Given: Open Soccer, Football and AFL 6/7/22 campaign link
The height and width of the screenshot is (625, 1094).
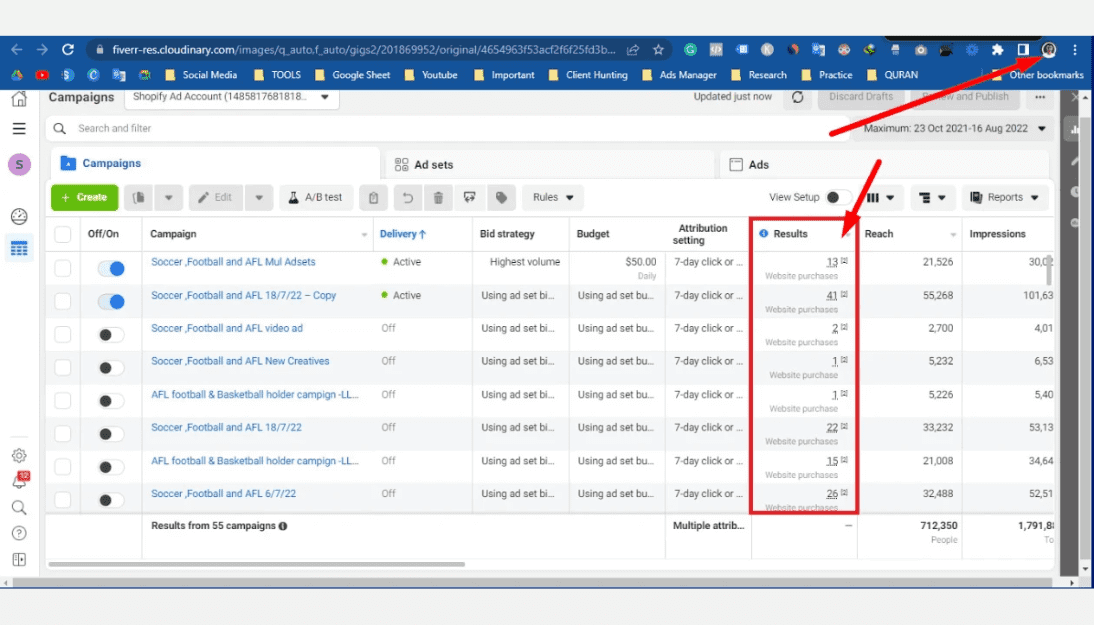Looking at the screenshot, I should 223,494.
